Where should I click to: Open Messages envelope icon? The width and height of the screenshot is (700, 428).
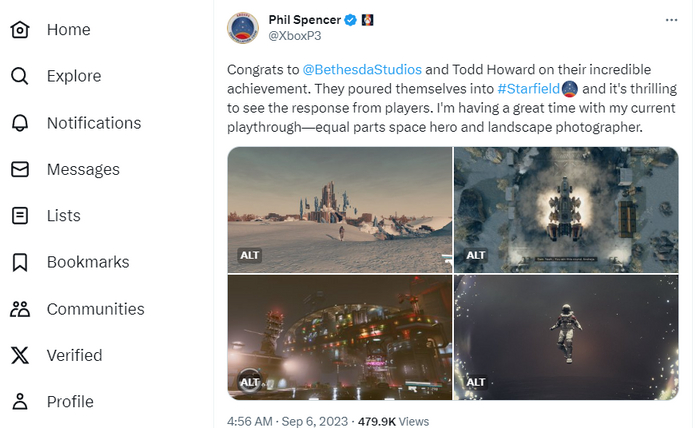[x=19, y=169]
